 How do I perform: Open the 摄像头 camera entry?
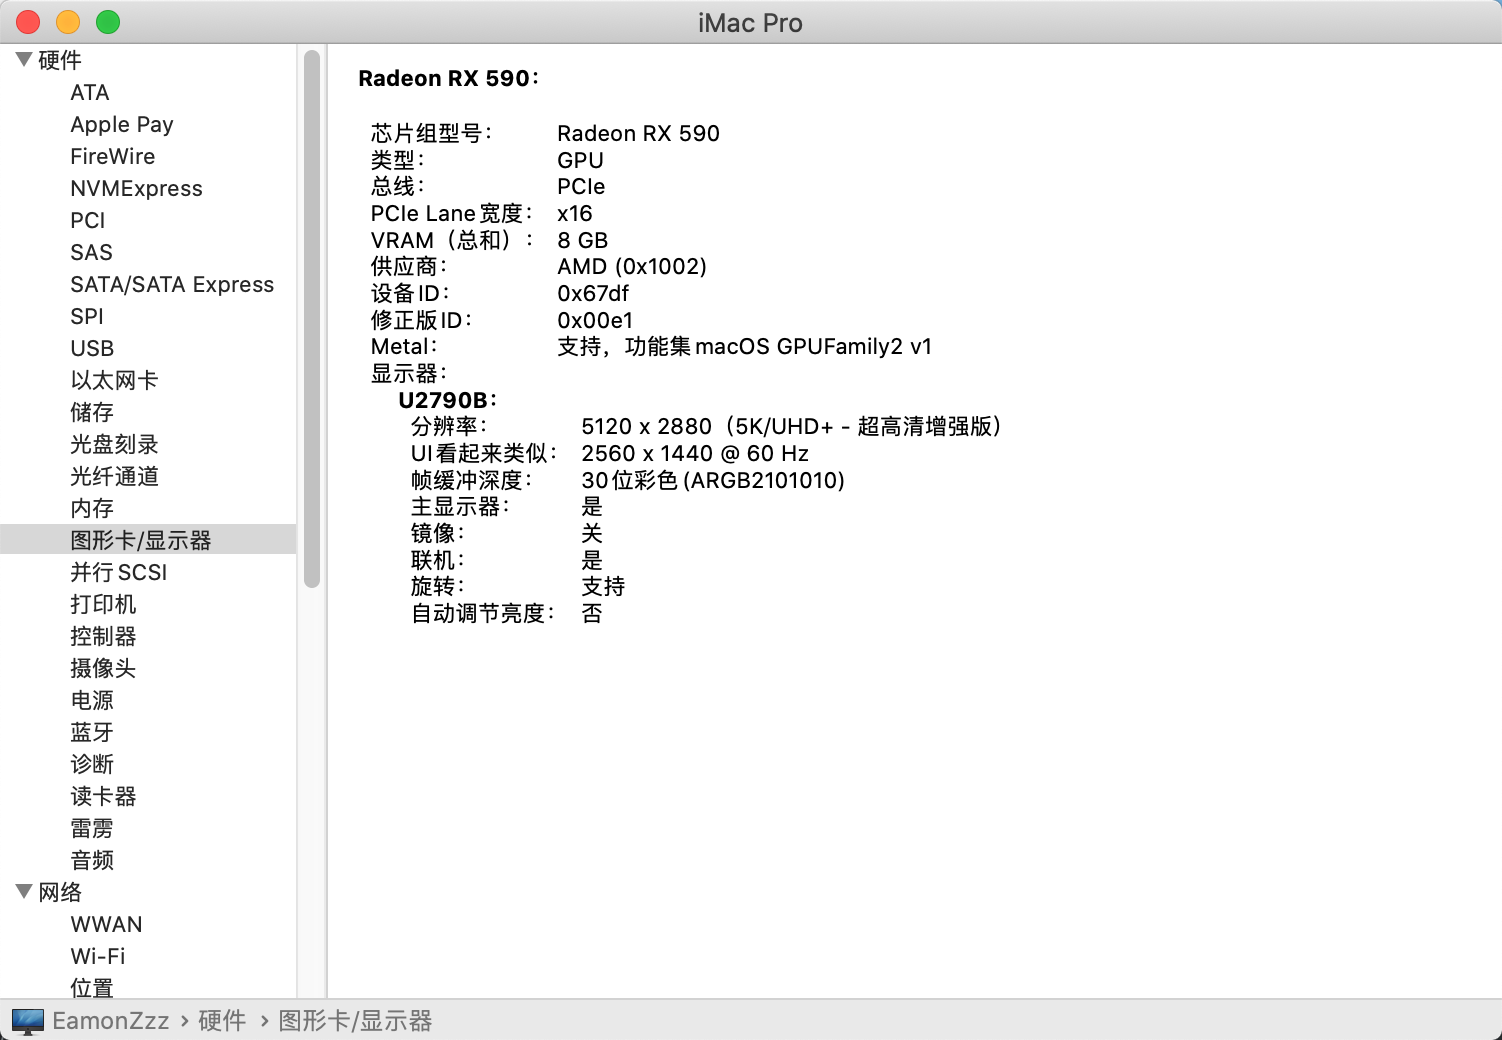(x=103, y=668)
